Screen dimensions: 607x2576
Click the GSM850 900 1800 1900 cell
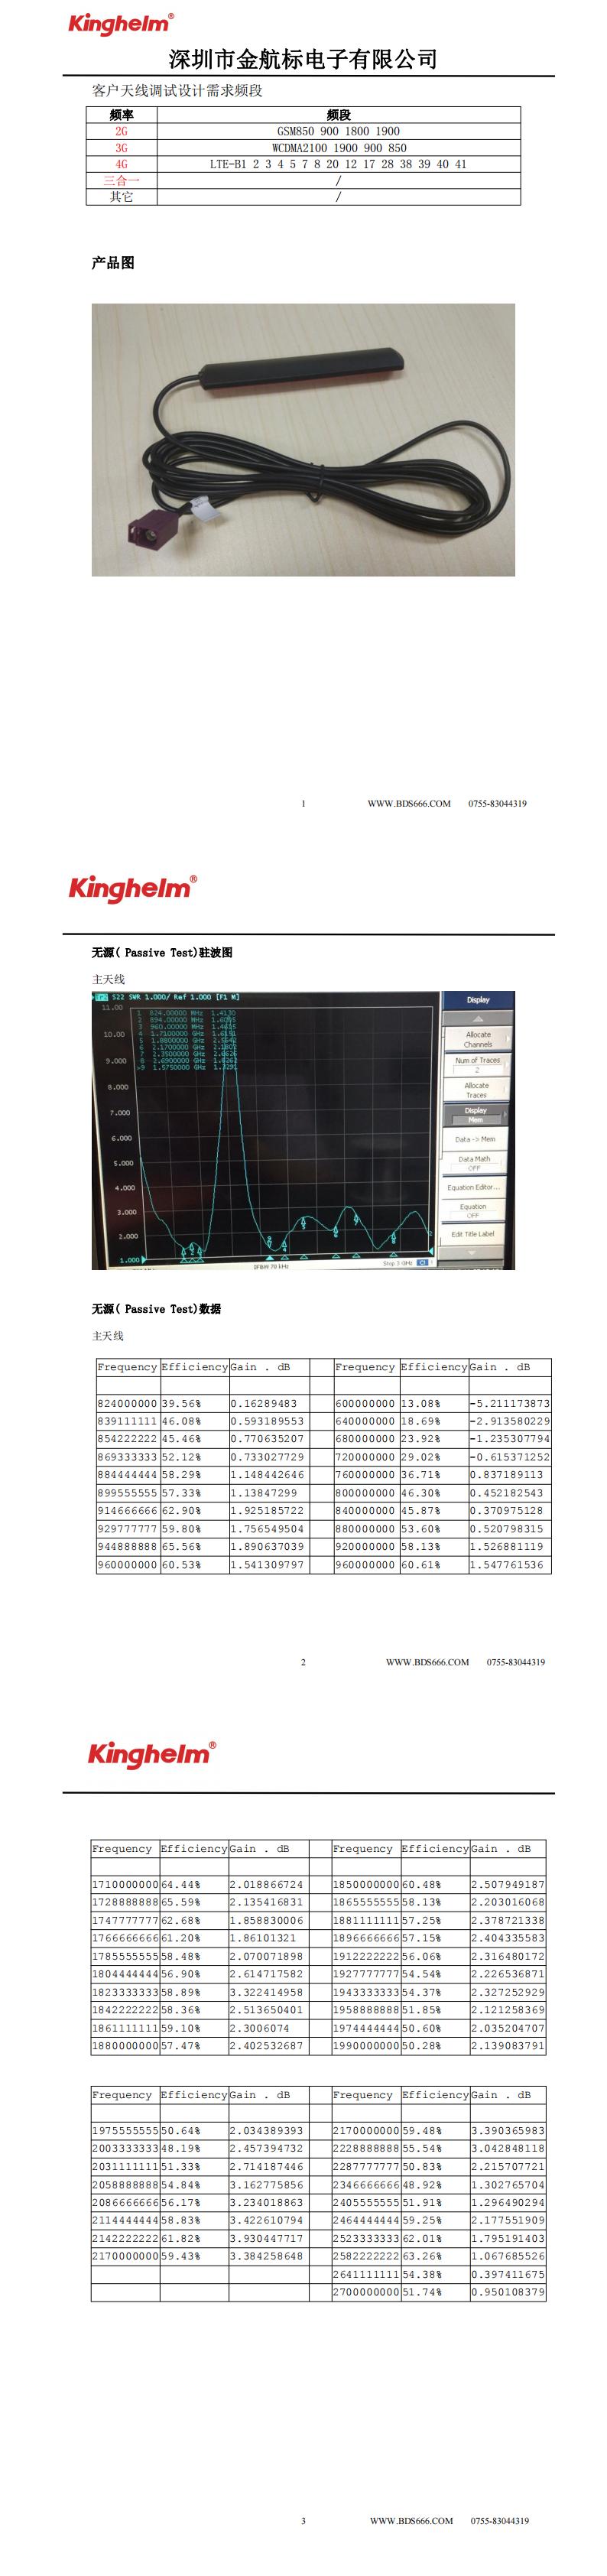pyautogui.click(x=338, y=131)
